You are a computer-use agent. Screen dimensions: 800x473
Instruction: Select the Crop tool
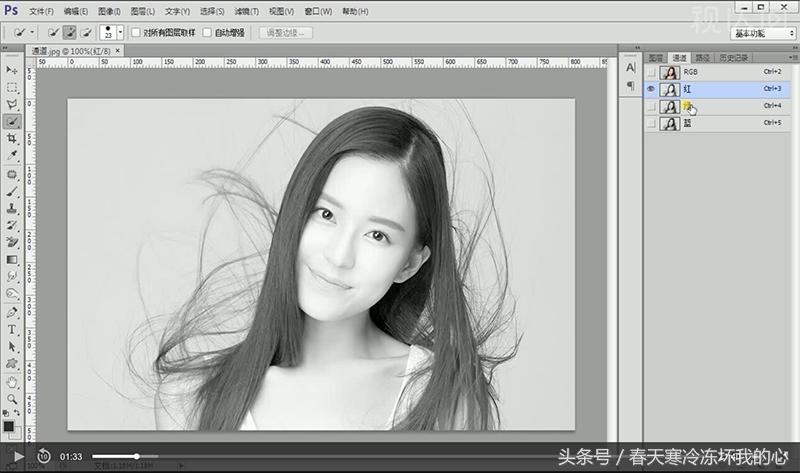(x=12, y=138)
